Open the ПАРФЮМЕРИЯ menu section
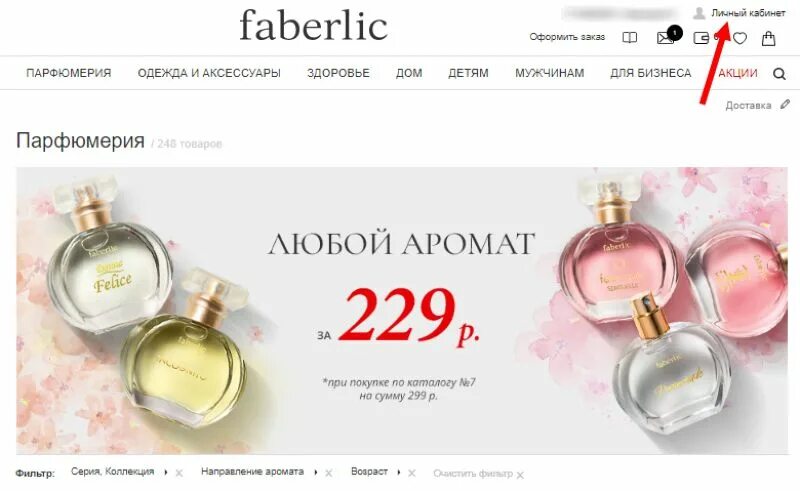The image size is (800, 491). point(68,73)
